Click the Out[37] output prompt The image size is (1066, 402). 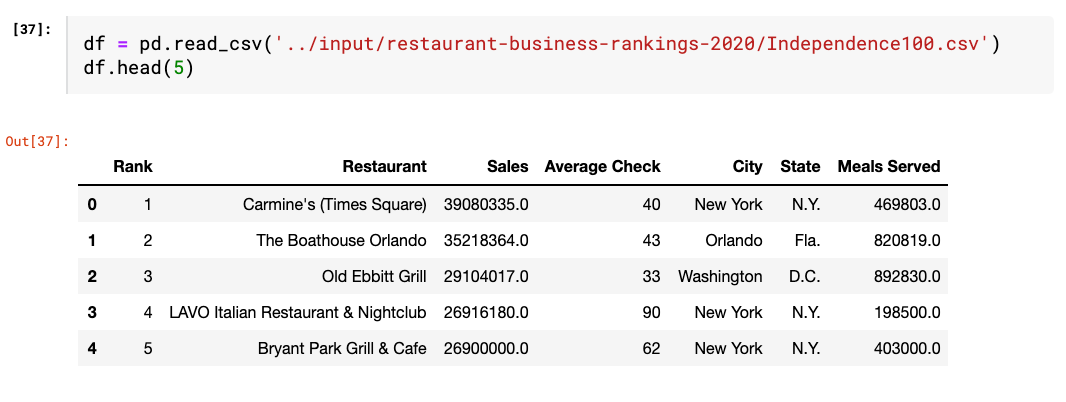coord(37,141)
